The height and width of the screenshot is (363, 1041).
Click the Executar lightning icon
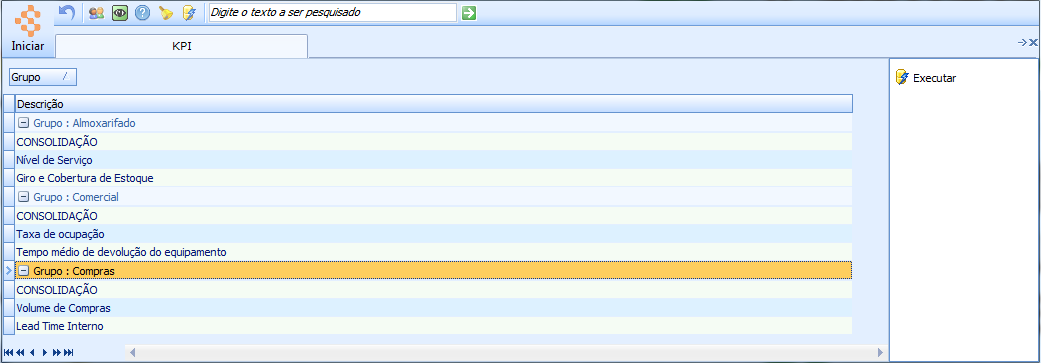pos(902,78)
